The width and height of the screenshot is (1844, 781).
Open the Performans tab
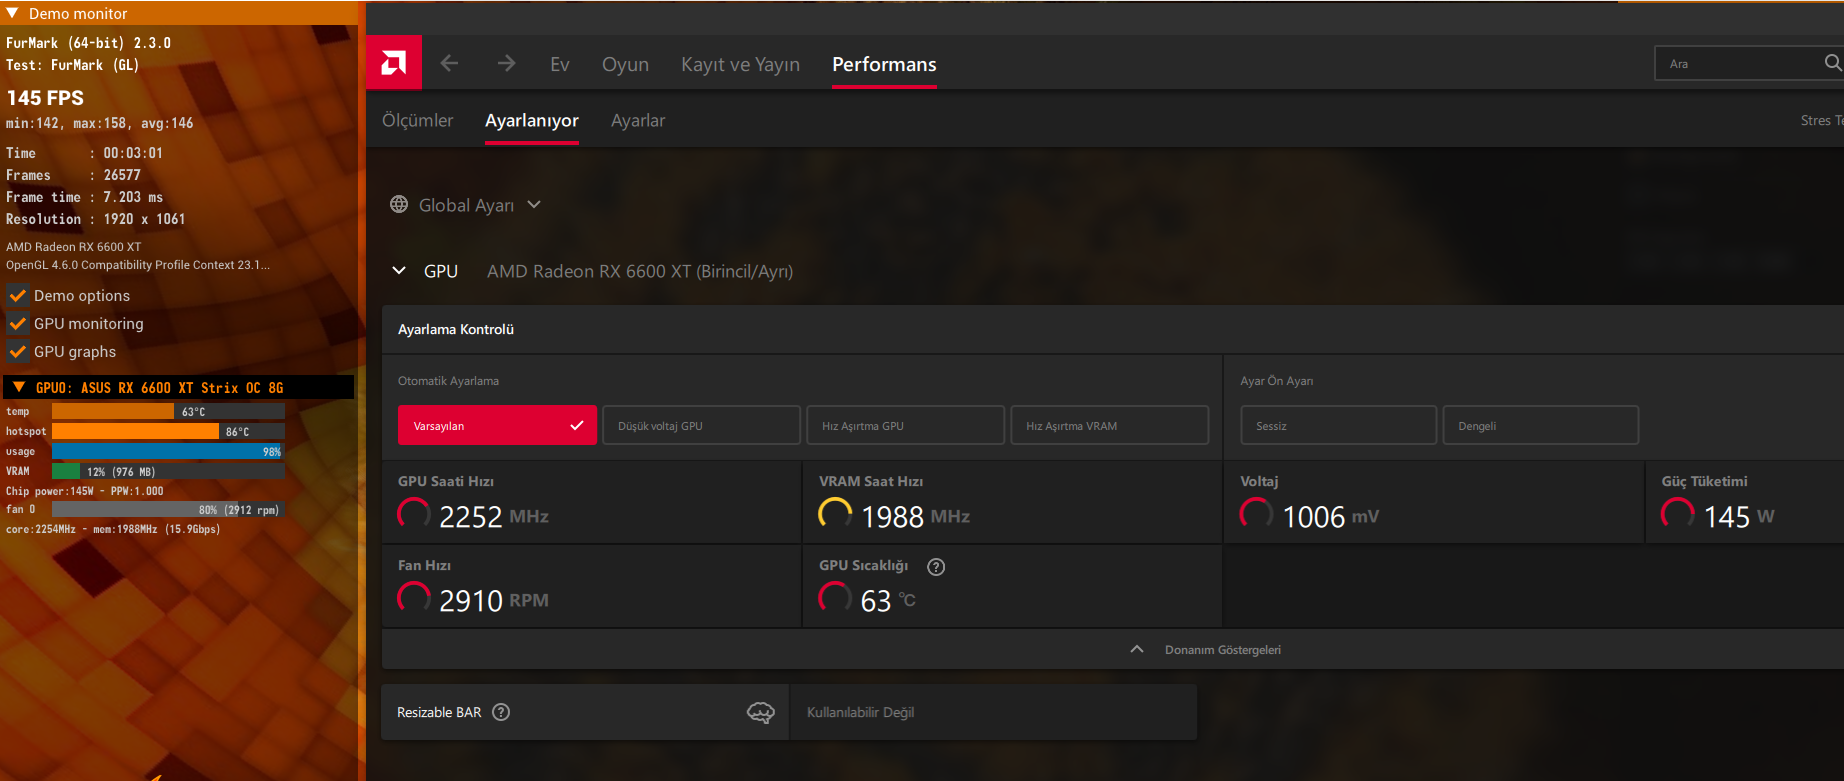coord(884,64)
